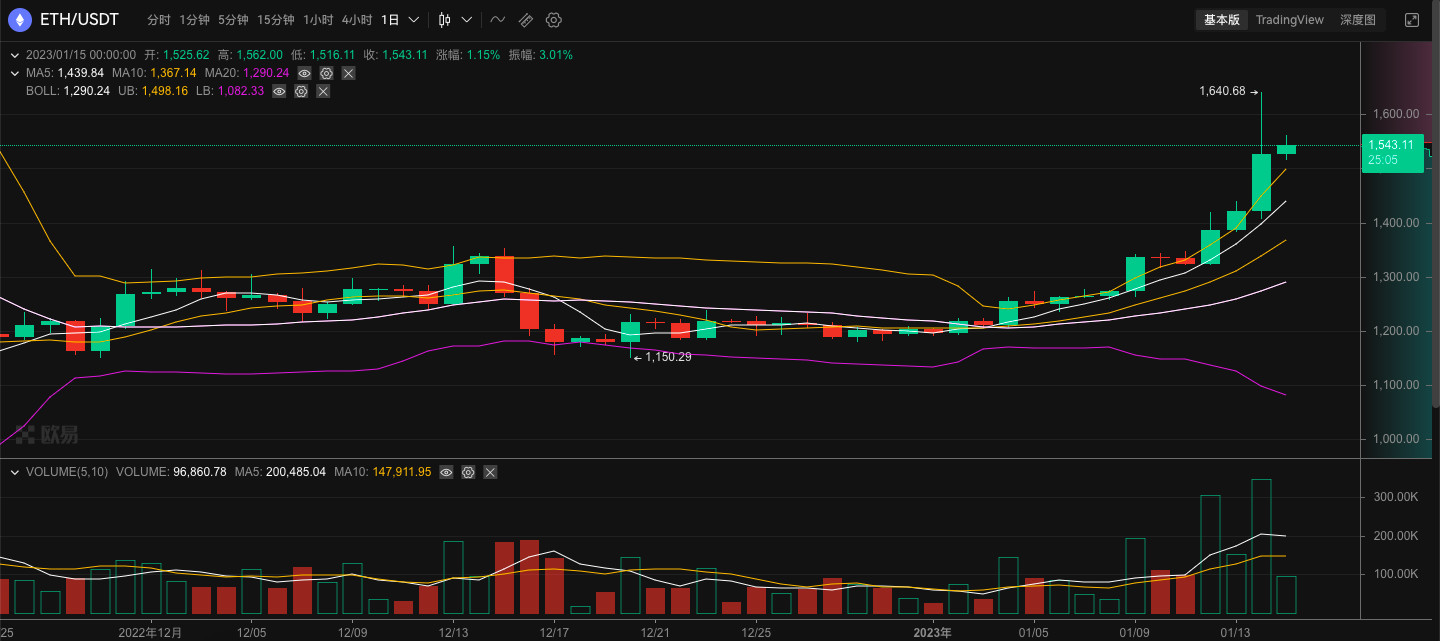Switch to the TradingView tab
This screenshot has height=641, width=1440.
click(x=1289, y=20)
